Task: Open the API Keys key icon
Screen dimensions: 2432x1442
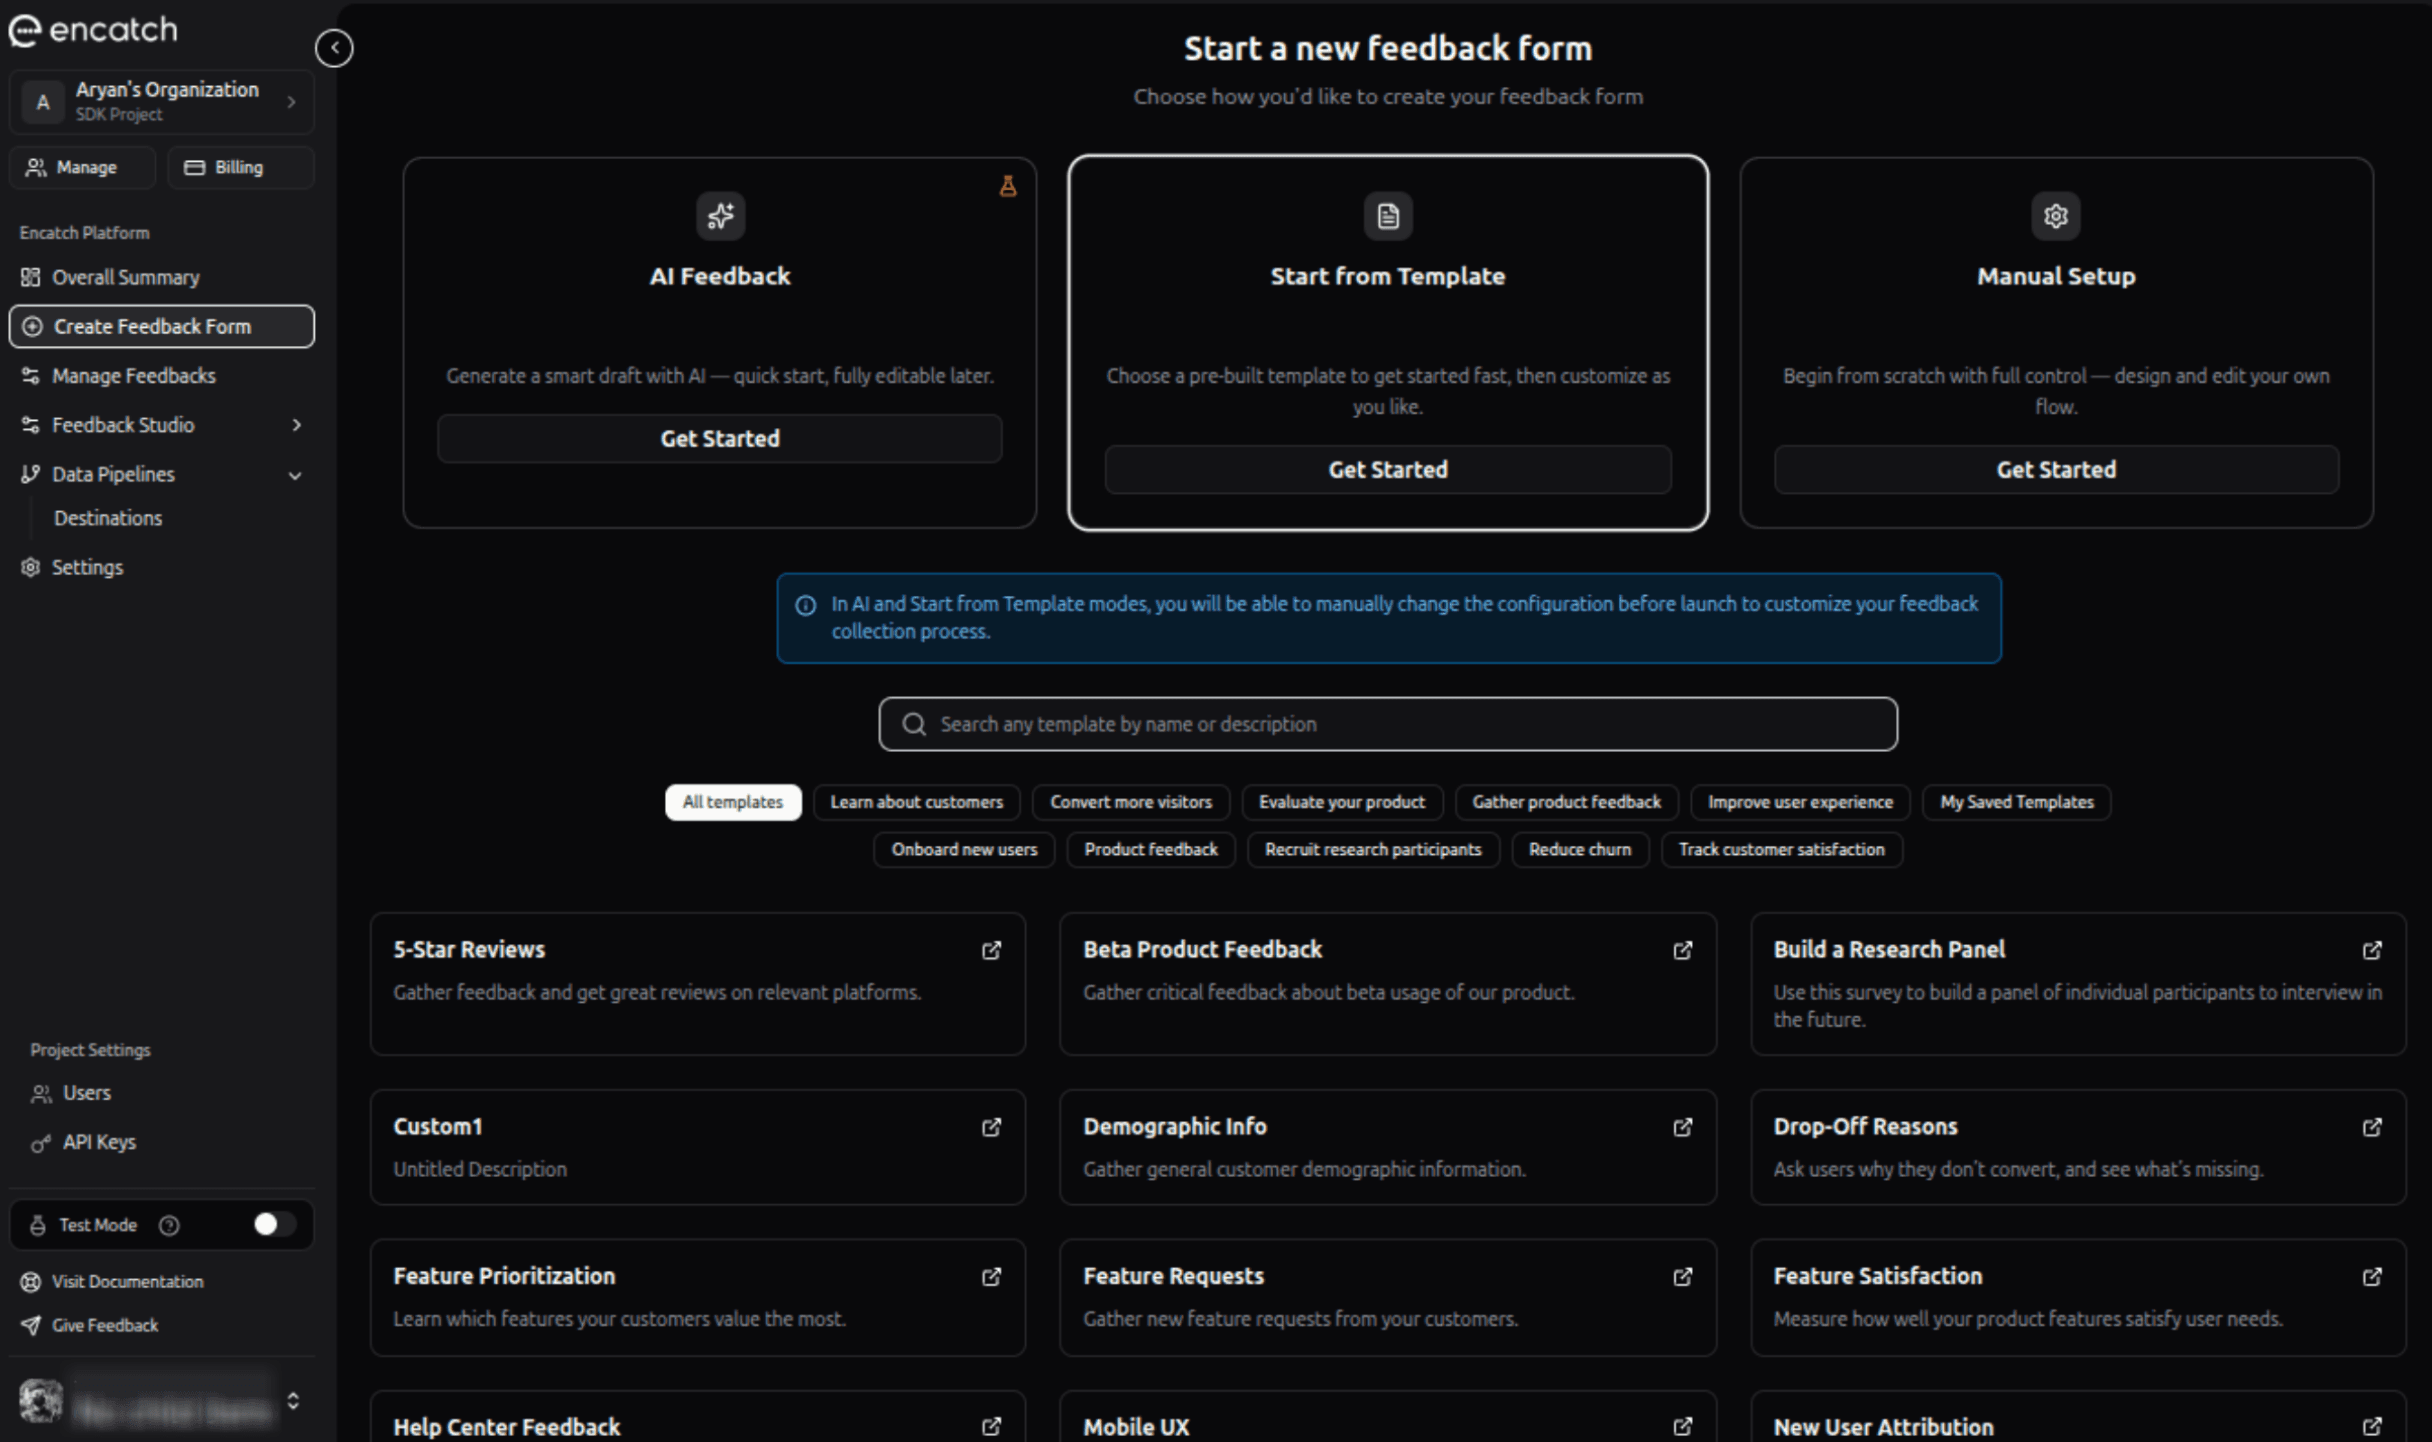Action: click(40, 1141)
